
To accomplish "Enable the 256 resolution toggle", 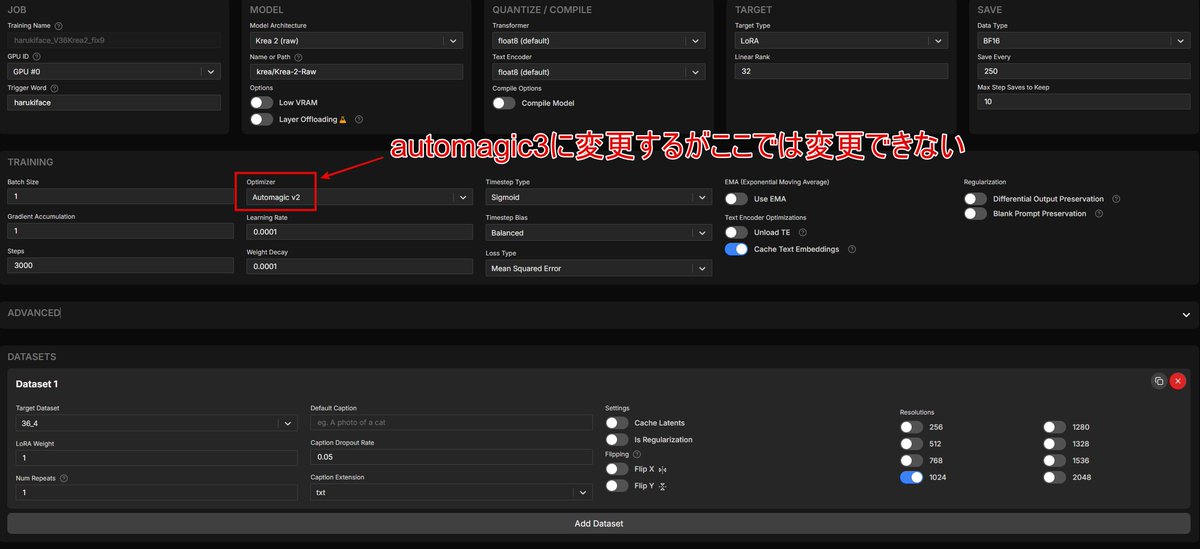I will 911,427.
